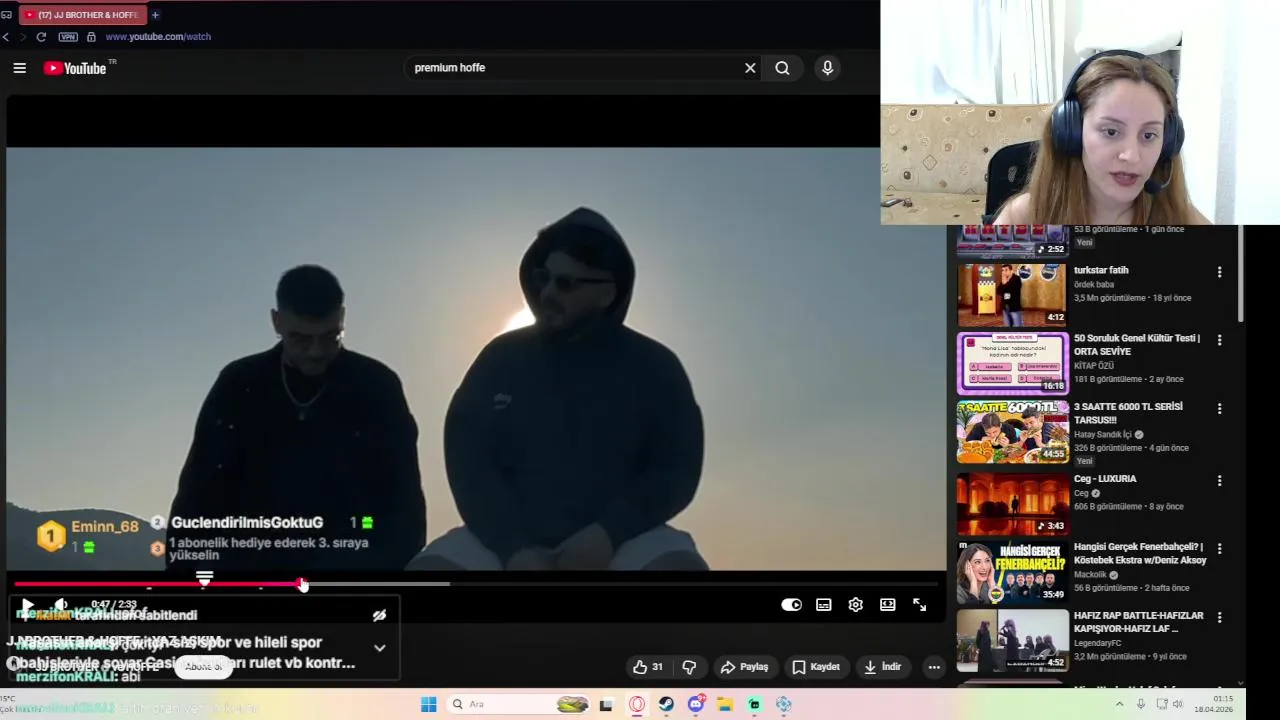Click the Abone ol subscribe button
Screen dimensions: 1280x720
click(x=203, y=666)
